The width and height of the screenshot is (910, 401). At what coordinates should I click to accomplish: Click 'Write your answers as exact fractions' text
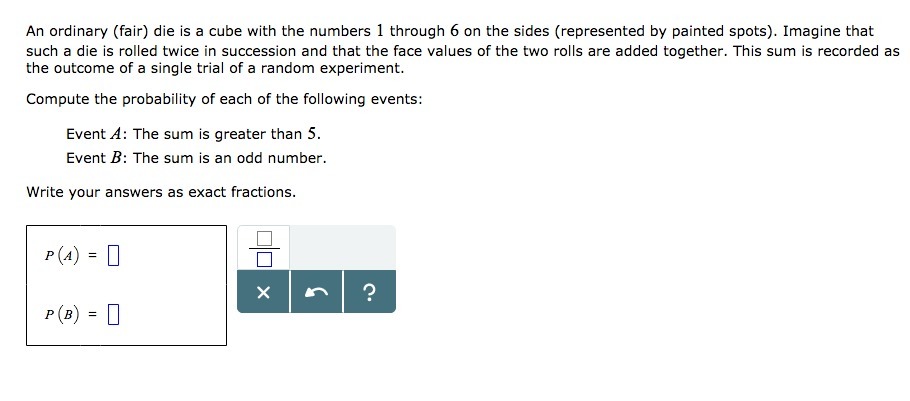click(x=161, y=191)
